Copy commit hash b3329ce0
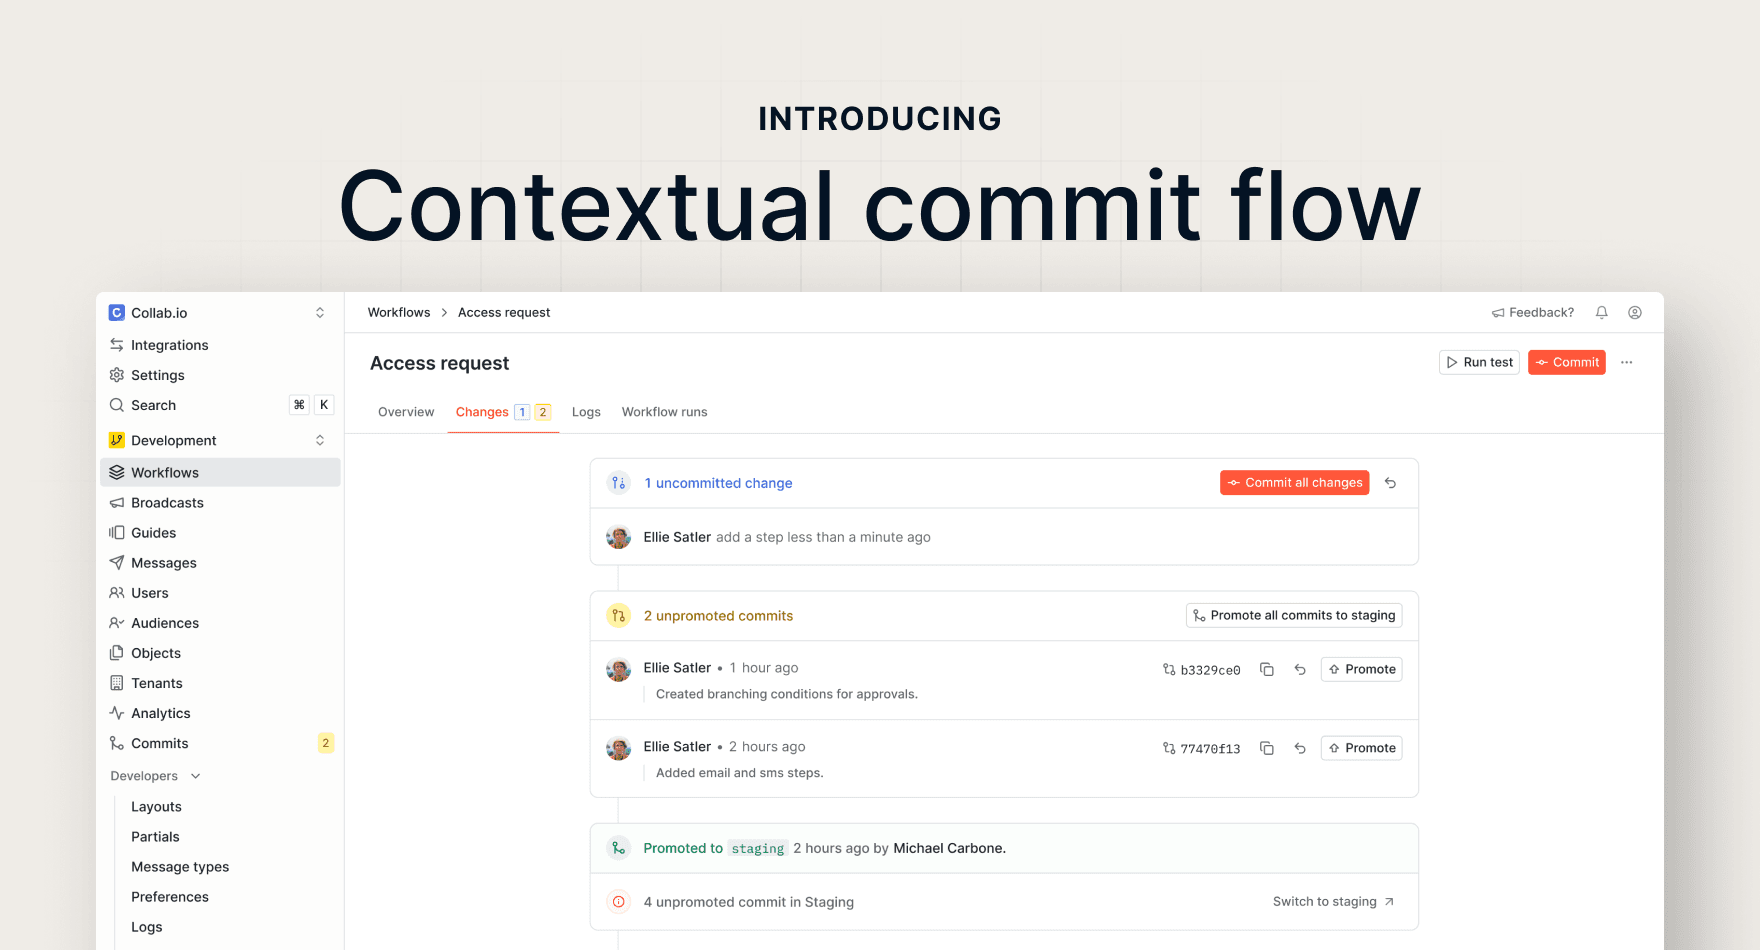1760x950 pixels. (x=1267, y=669)
